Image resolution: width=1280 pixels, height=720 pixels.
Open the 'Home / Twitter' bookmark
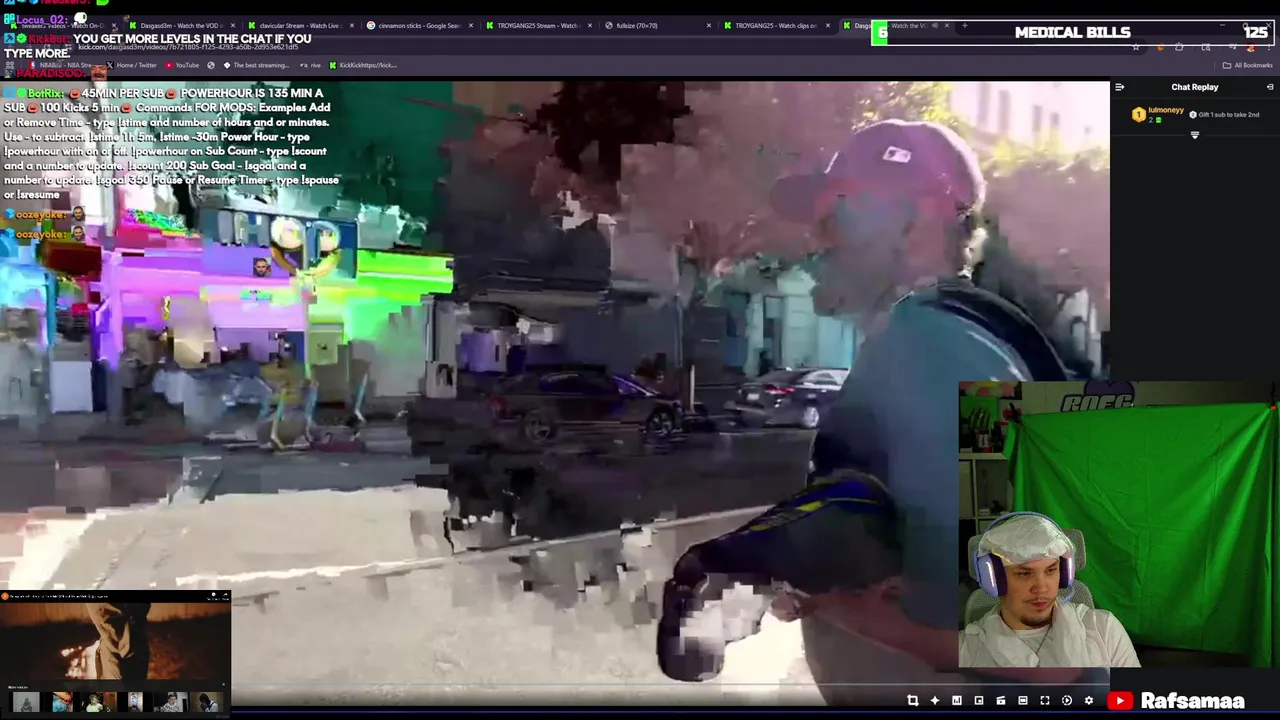tap(131, 65)
